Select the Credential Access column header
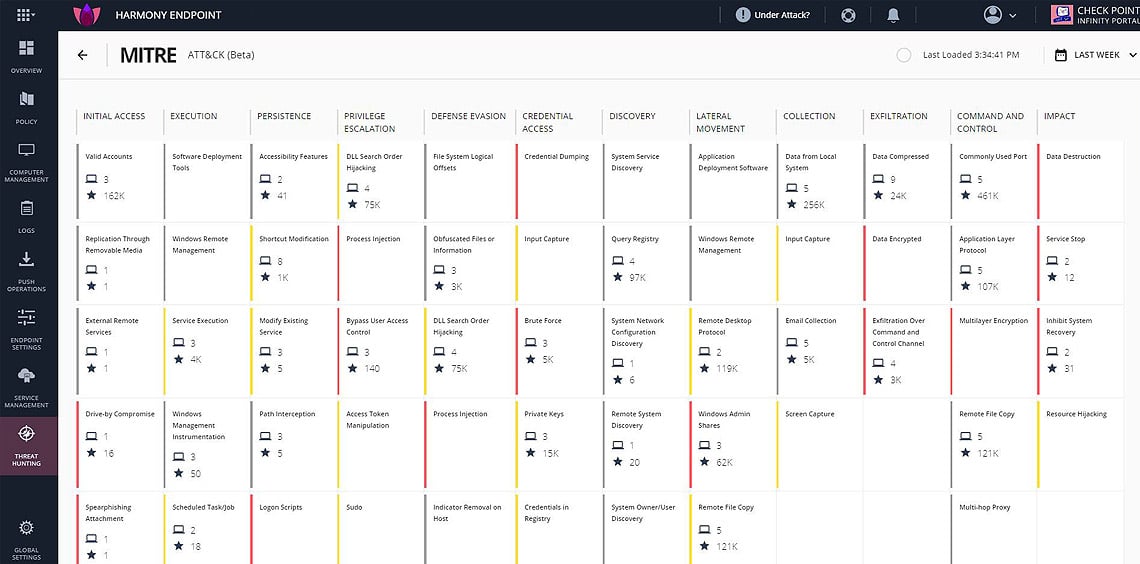Screen dimensions: 1140x564 click(547, 122)
